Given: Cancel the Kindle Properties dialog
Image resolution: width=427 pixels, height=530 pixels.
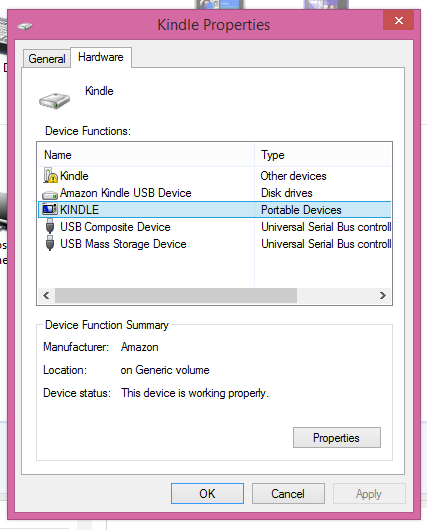Looking at the screenshot, I should tap(288, 493).
